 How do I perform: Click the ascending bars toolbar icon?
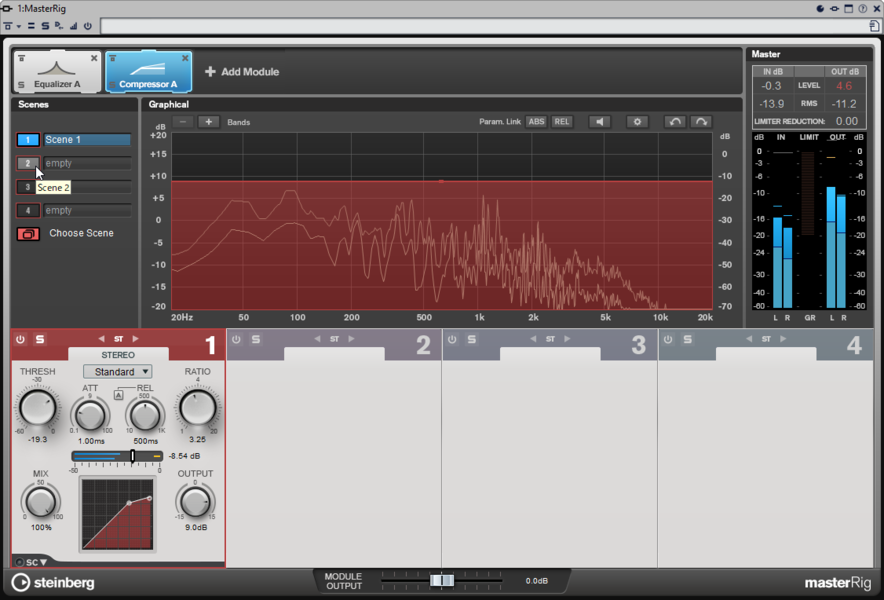(74, 26)
